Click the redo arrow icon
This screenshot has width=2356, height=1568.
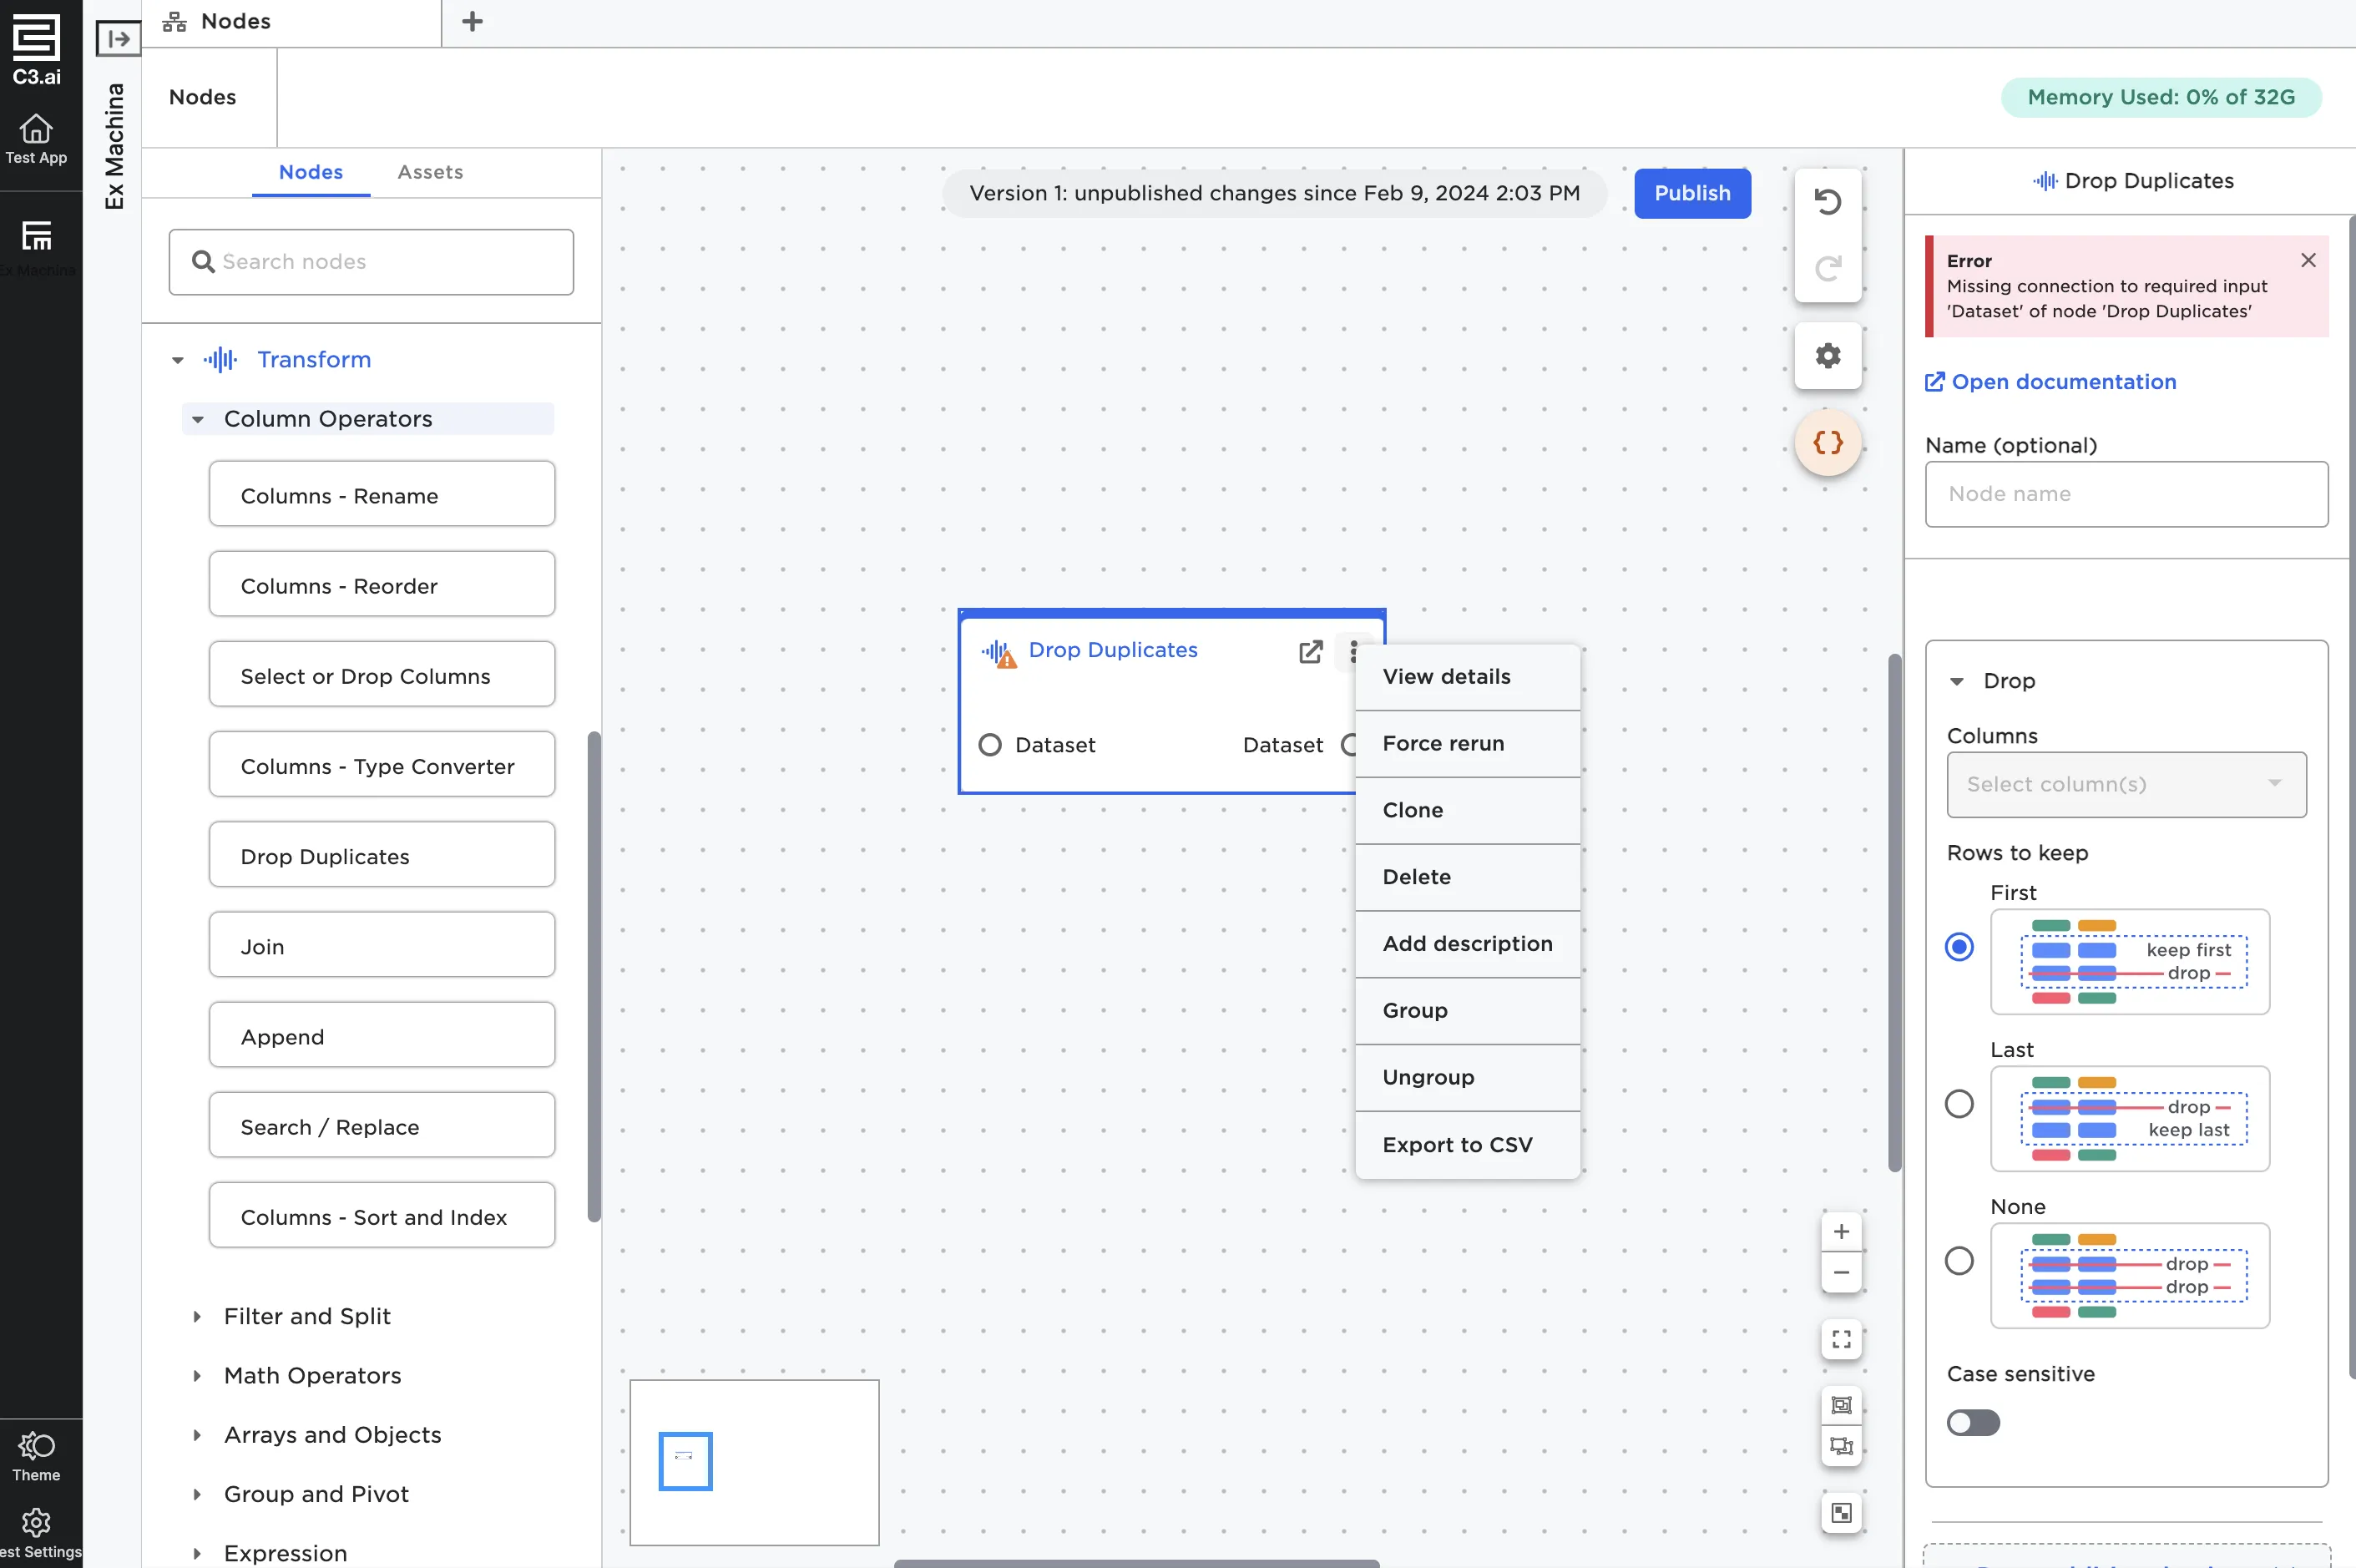1827,268
